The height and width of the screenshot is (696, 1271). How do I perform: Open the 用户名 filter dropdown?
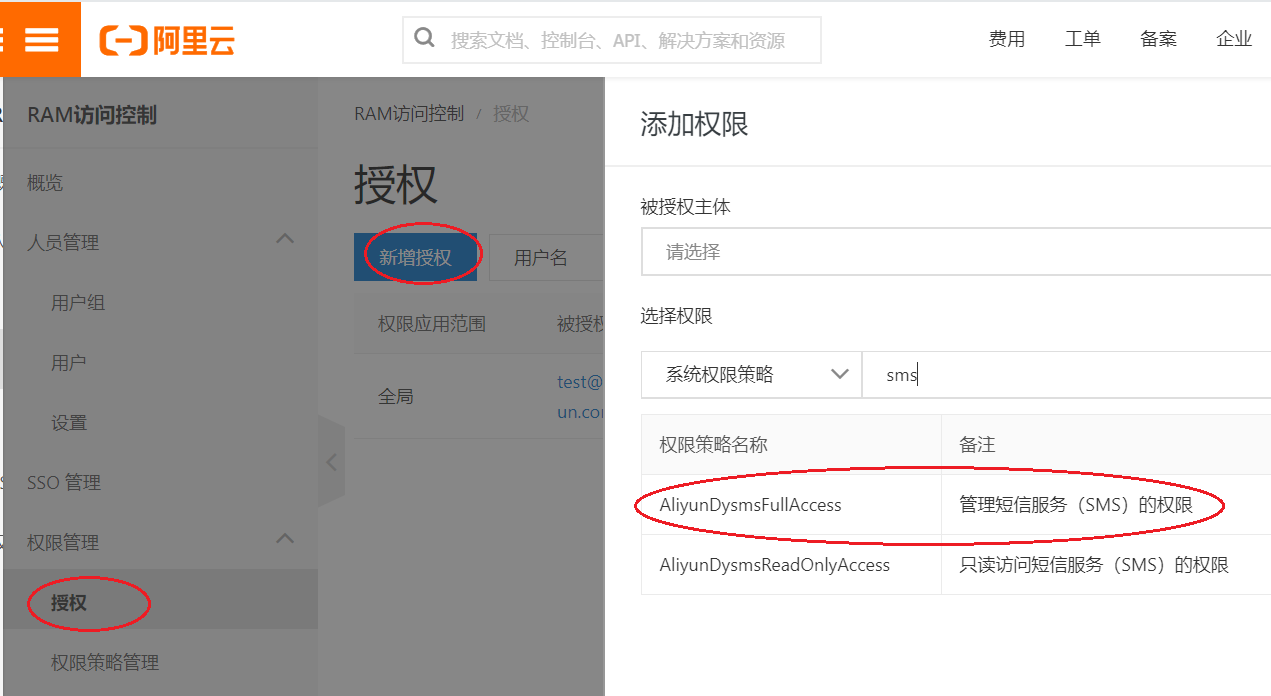click(545, 258)
